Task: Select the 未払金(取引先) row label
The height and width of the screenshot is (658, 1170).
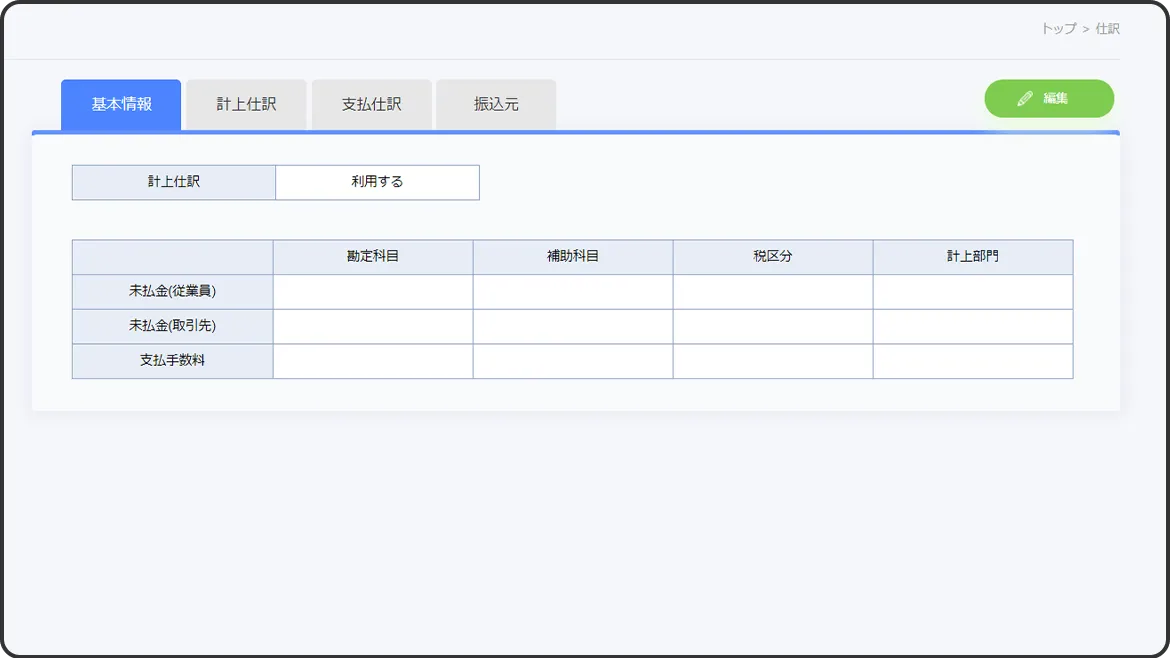Action: [173, 326]
